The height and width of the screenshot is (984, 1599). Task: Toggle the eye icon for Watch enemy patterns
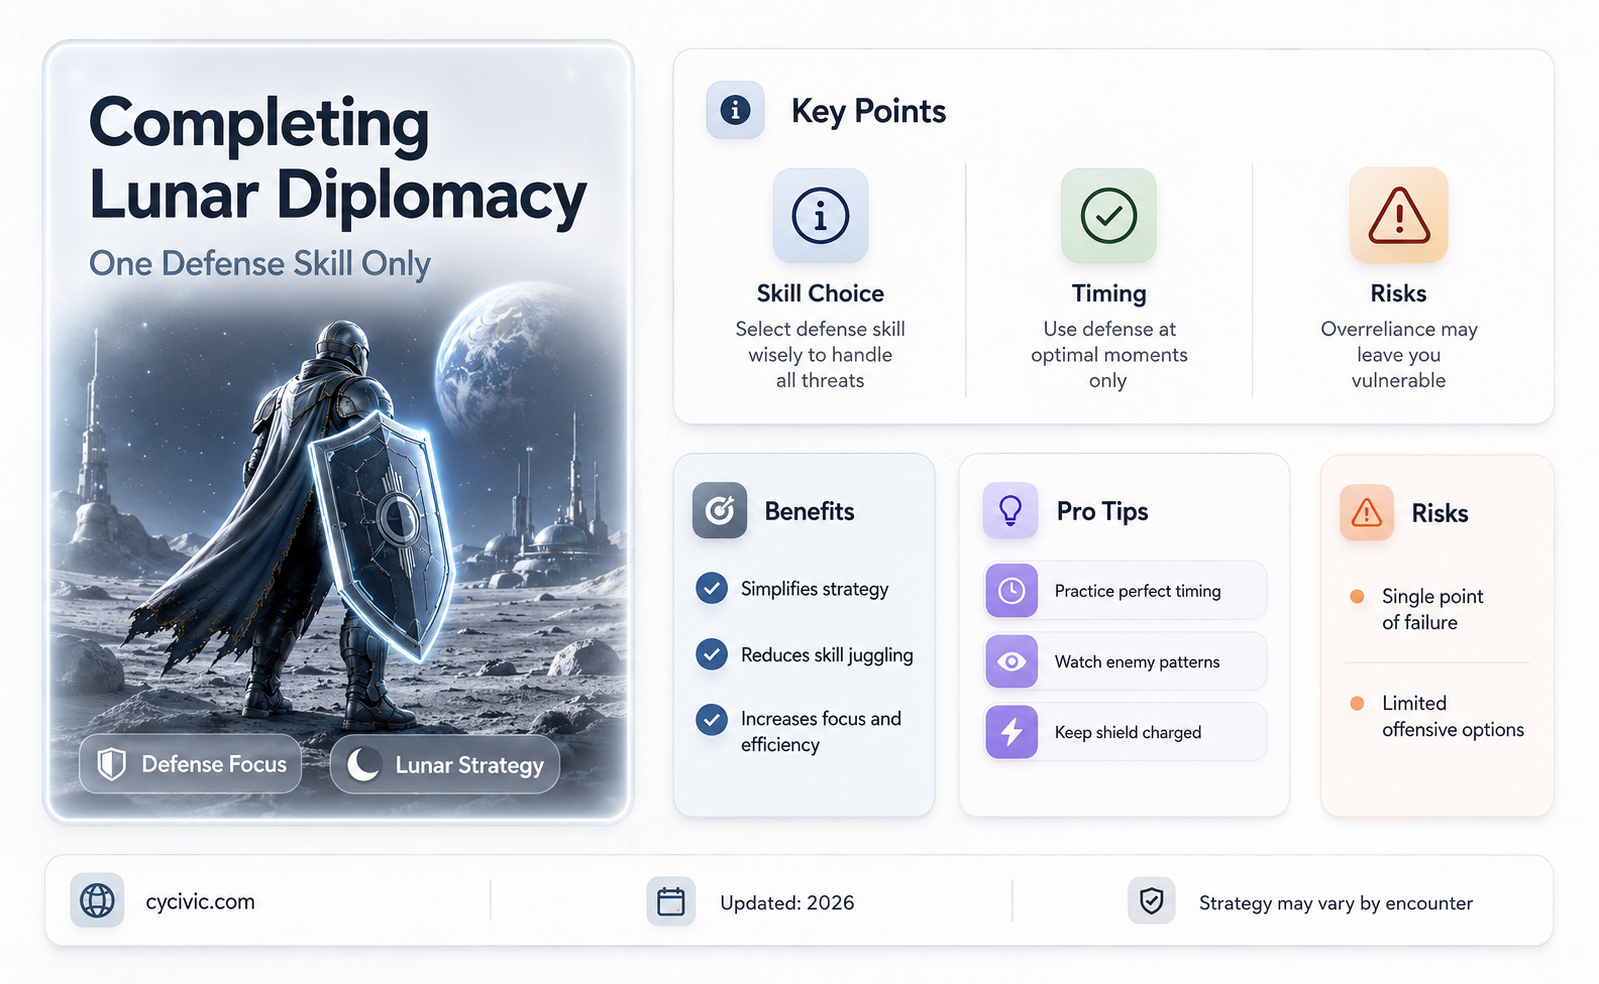point(1011,661)
